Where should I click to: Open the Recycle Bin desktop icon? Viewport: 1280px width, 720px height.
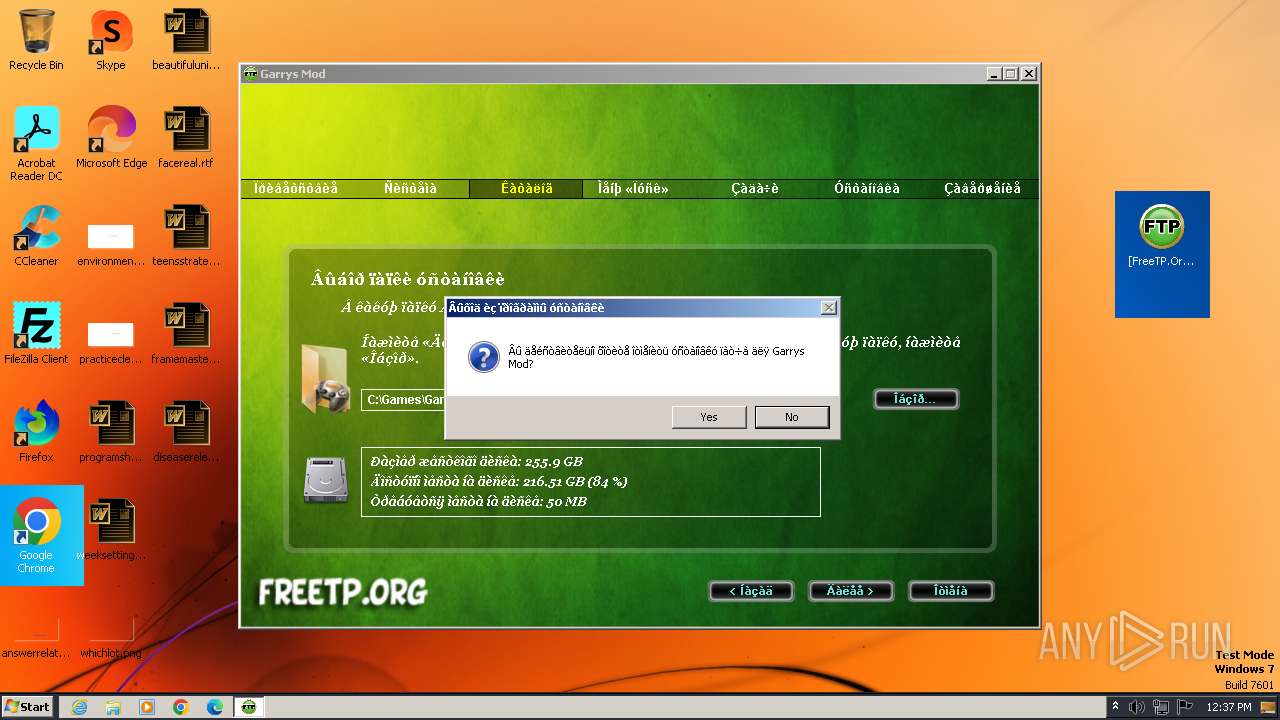click(36, 40)
